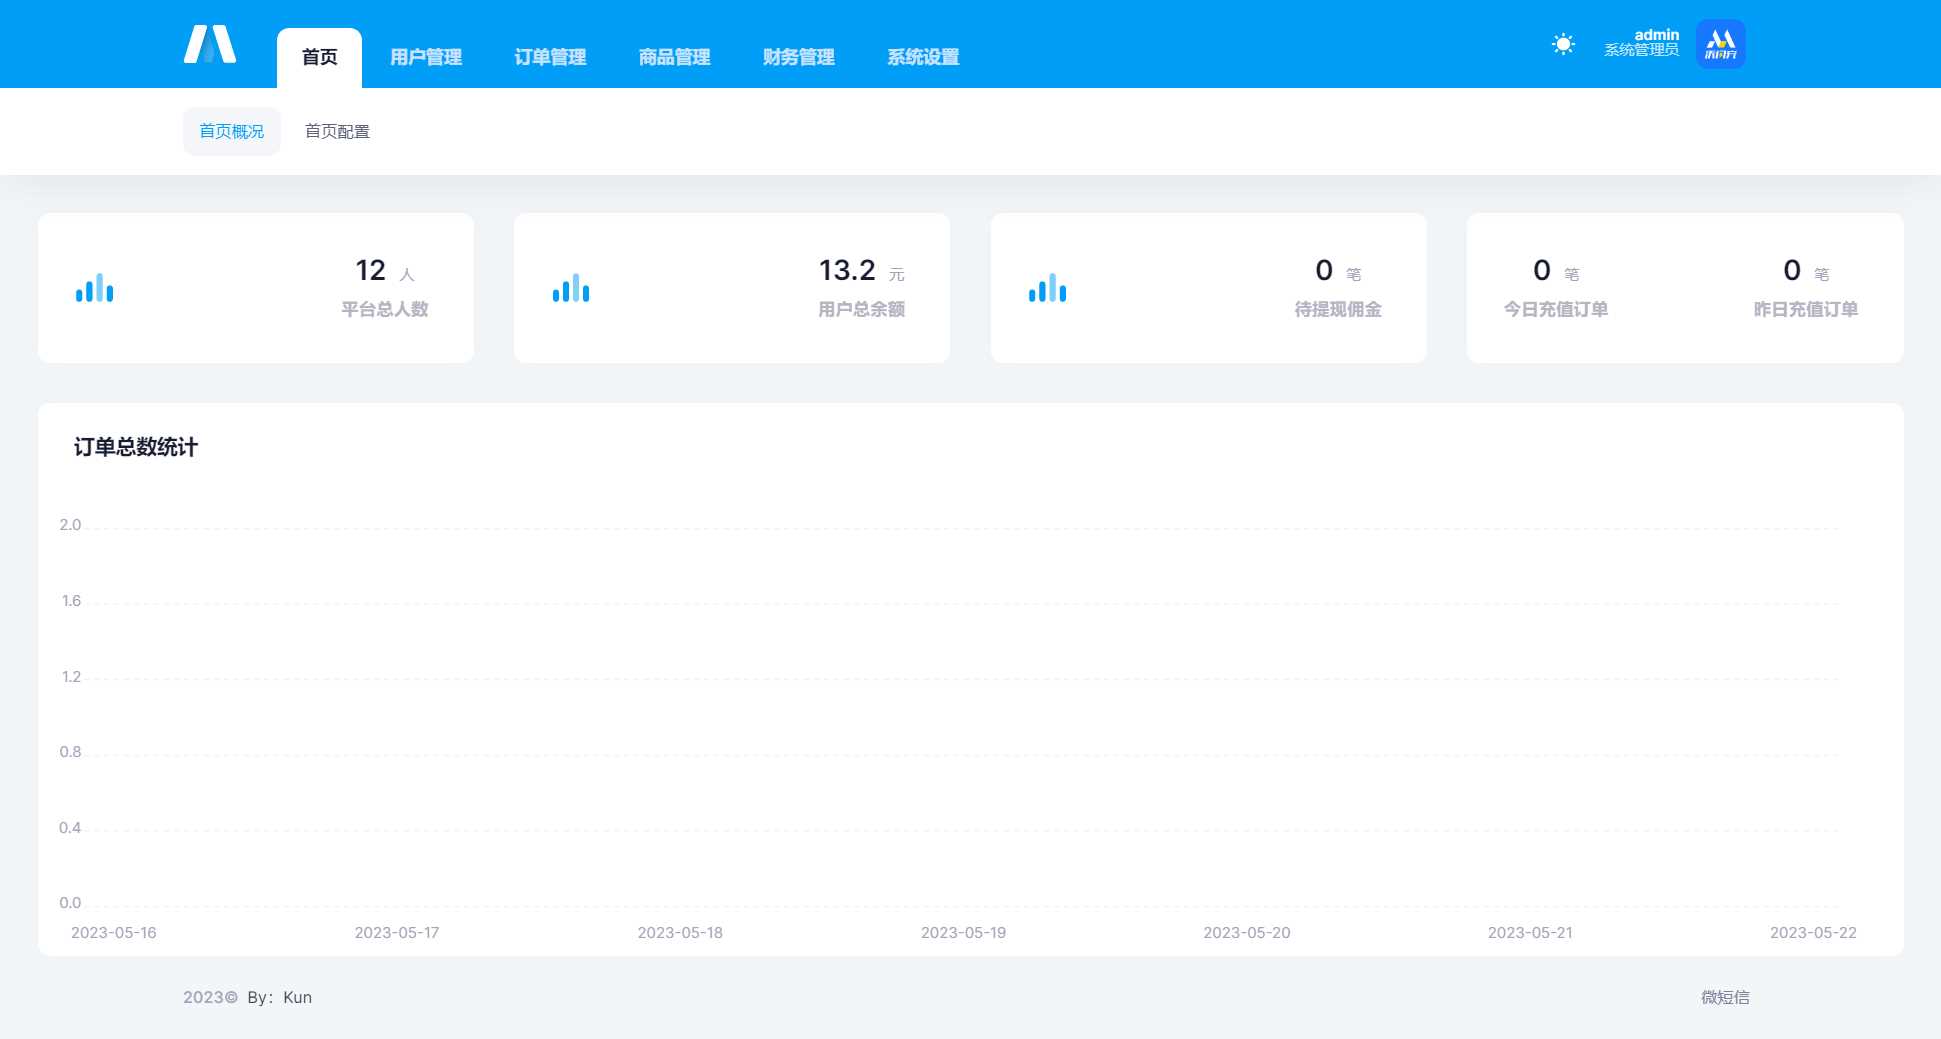Open the 用户管理 menu
Image resolution: width=1941 pixels, height=1039 pixels.
(425, 57)
